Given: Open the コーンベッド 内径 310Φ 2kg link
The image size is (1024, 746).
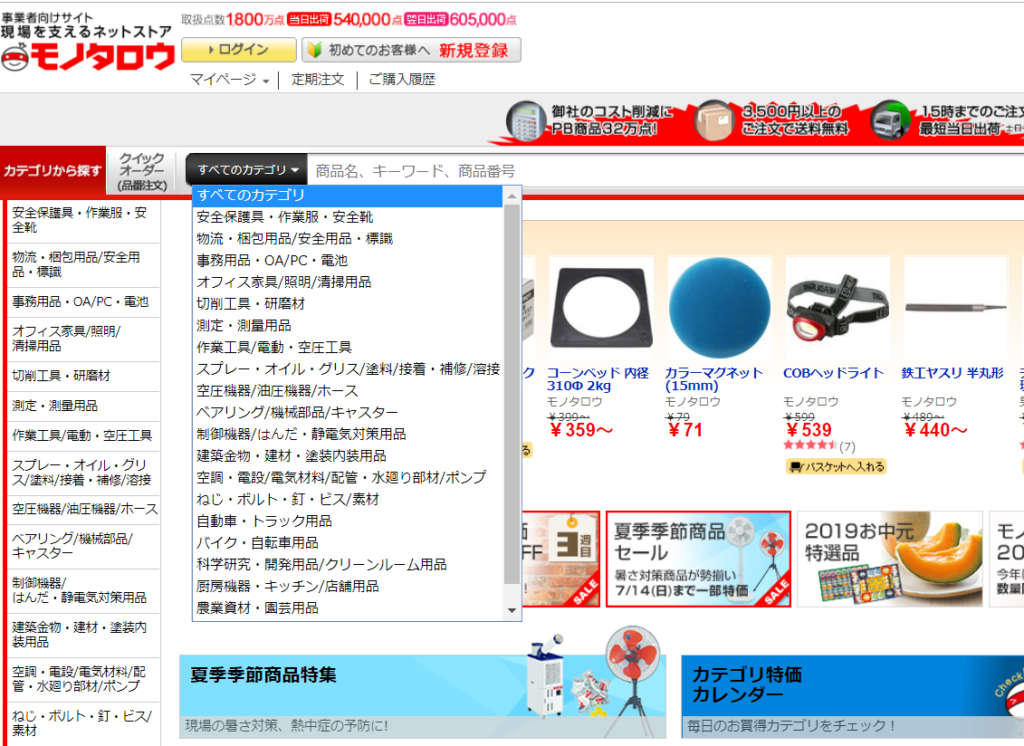Looking at the screenshot, I should (598, 379).
